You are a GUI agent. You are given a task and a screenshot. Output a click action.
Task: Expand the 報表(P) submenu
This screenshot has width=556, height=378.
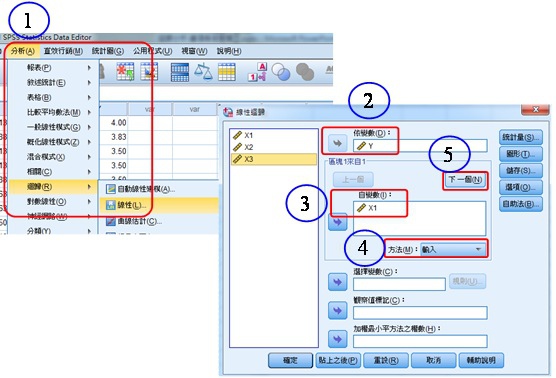pyautogui.click(x=53, y=67)
